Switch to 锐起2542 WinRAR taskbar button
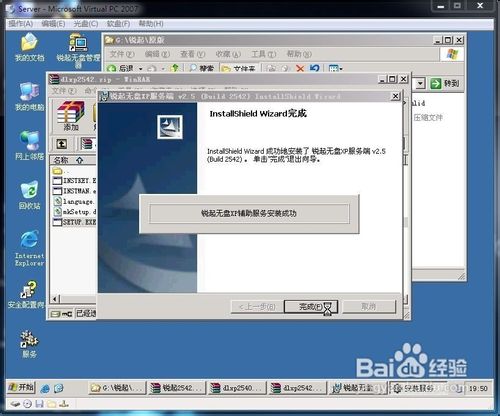 [x=176, y=388]
